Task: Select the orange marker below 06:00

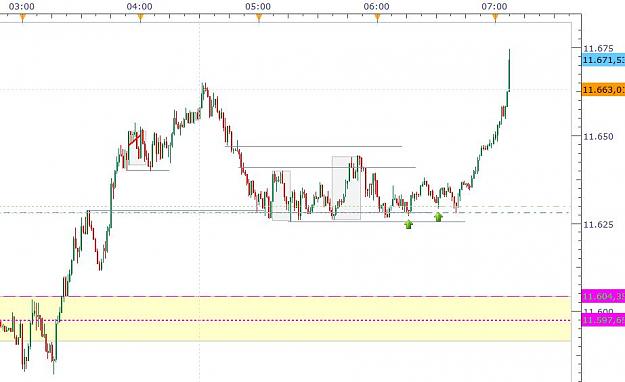Action: pos(377,17)
